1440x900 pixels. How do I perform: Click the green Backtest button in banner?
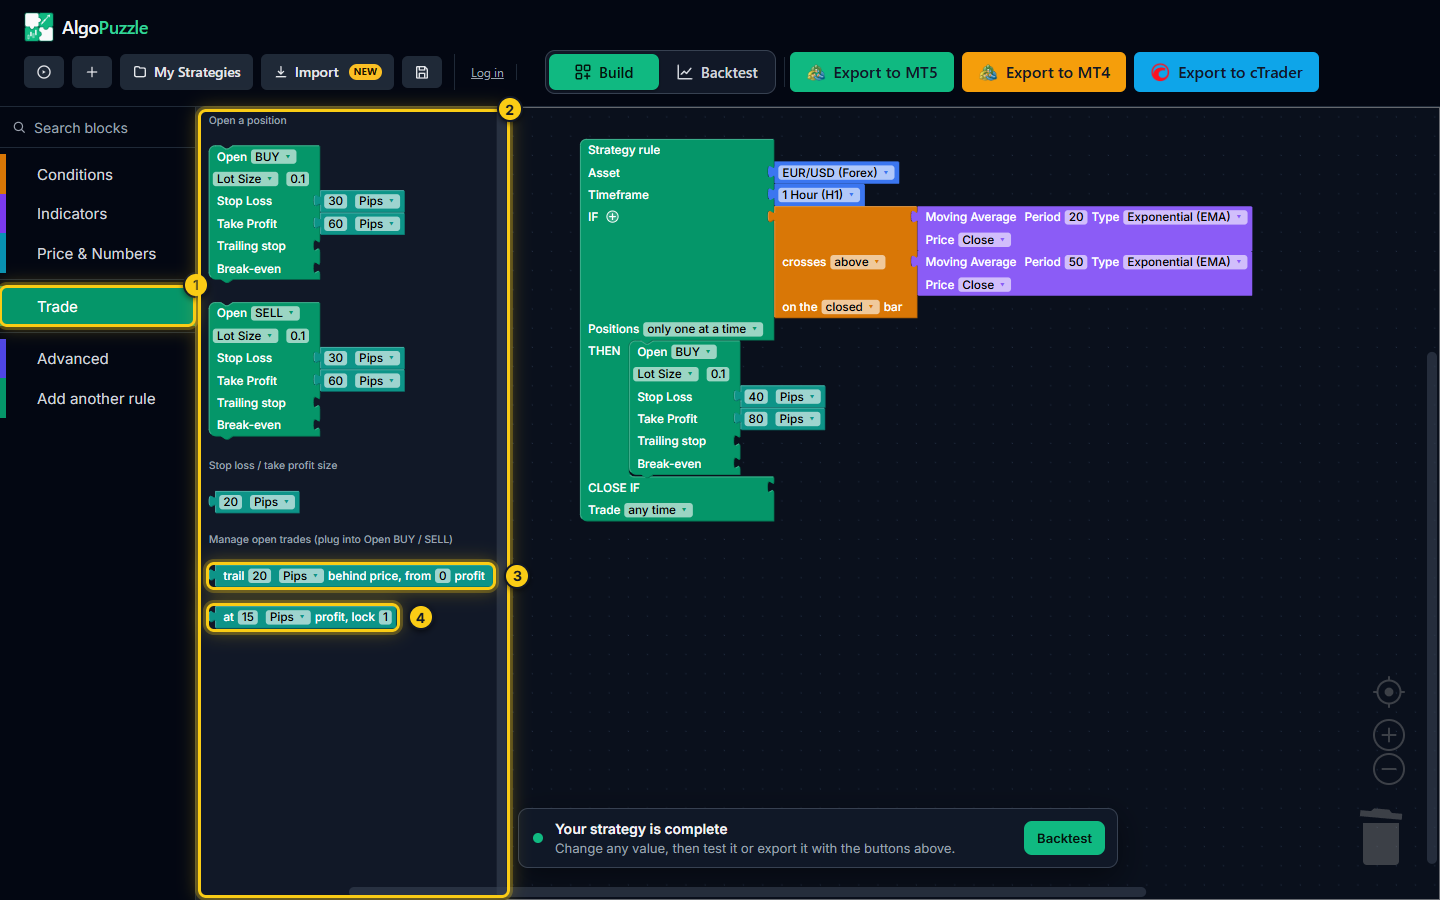click(x=1064, y=838)
